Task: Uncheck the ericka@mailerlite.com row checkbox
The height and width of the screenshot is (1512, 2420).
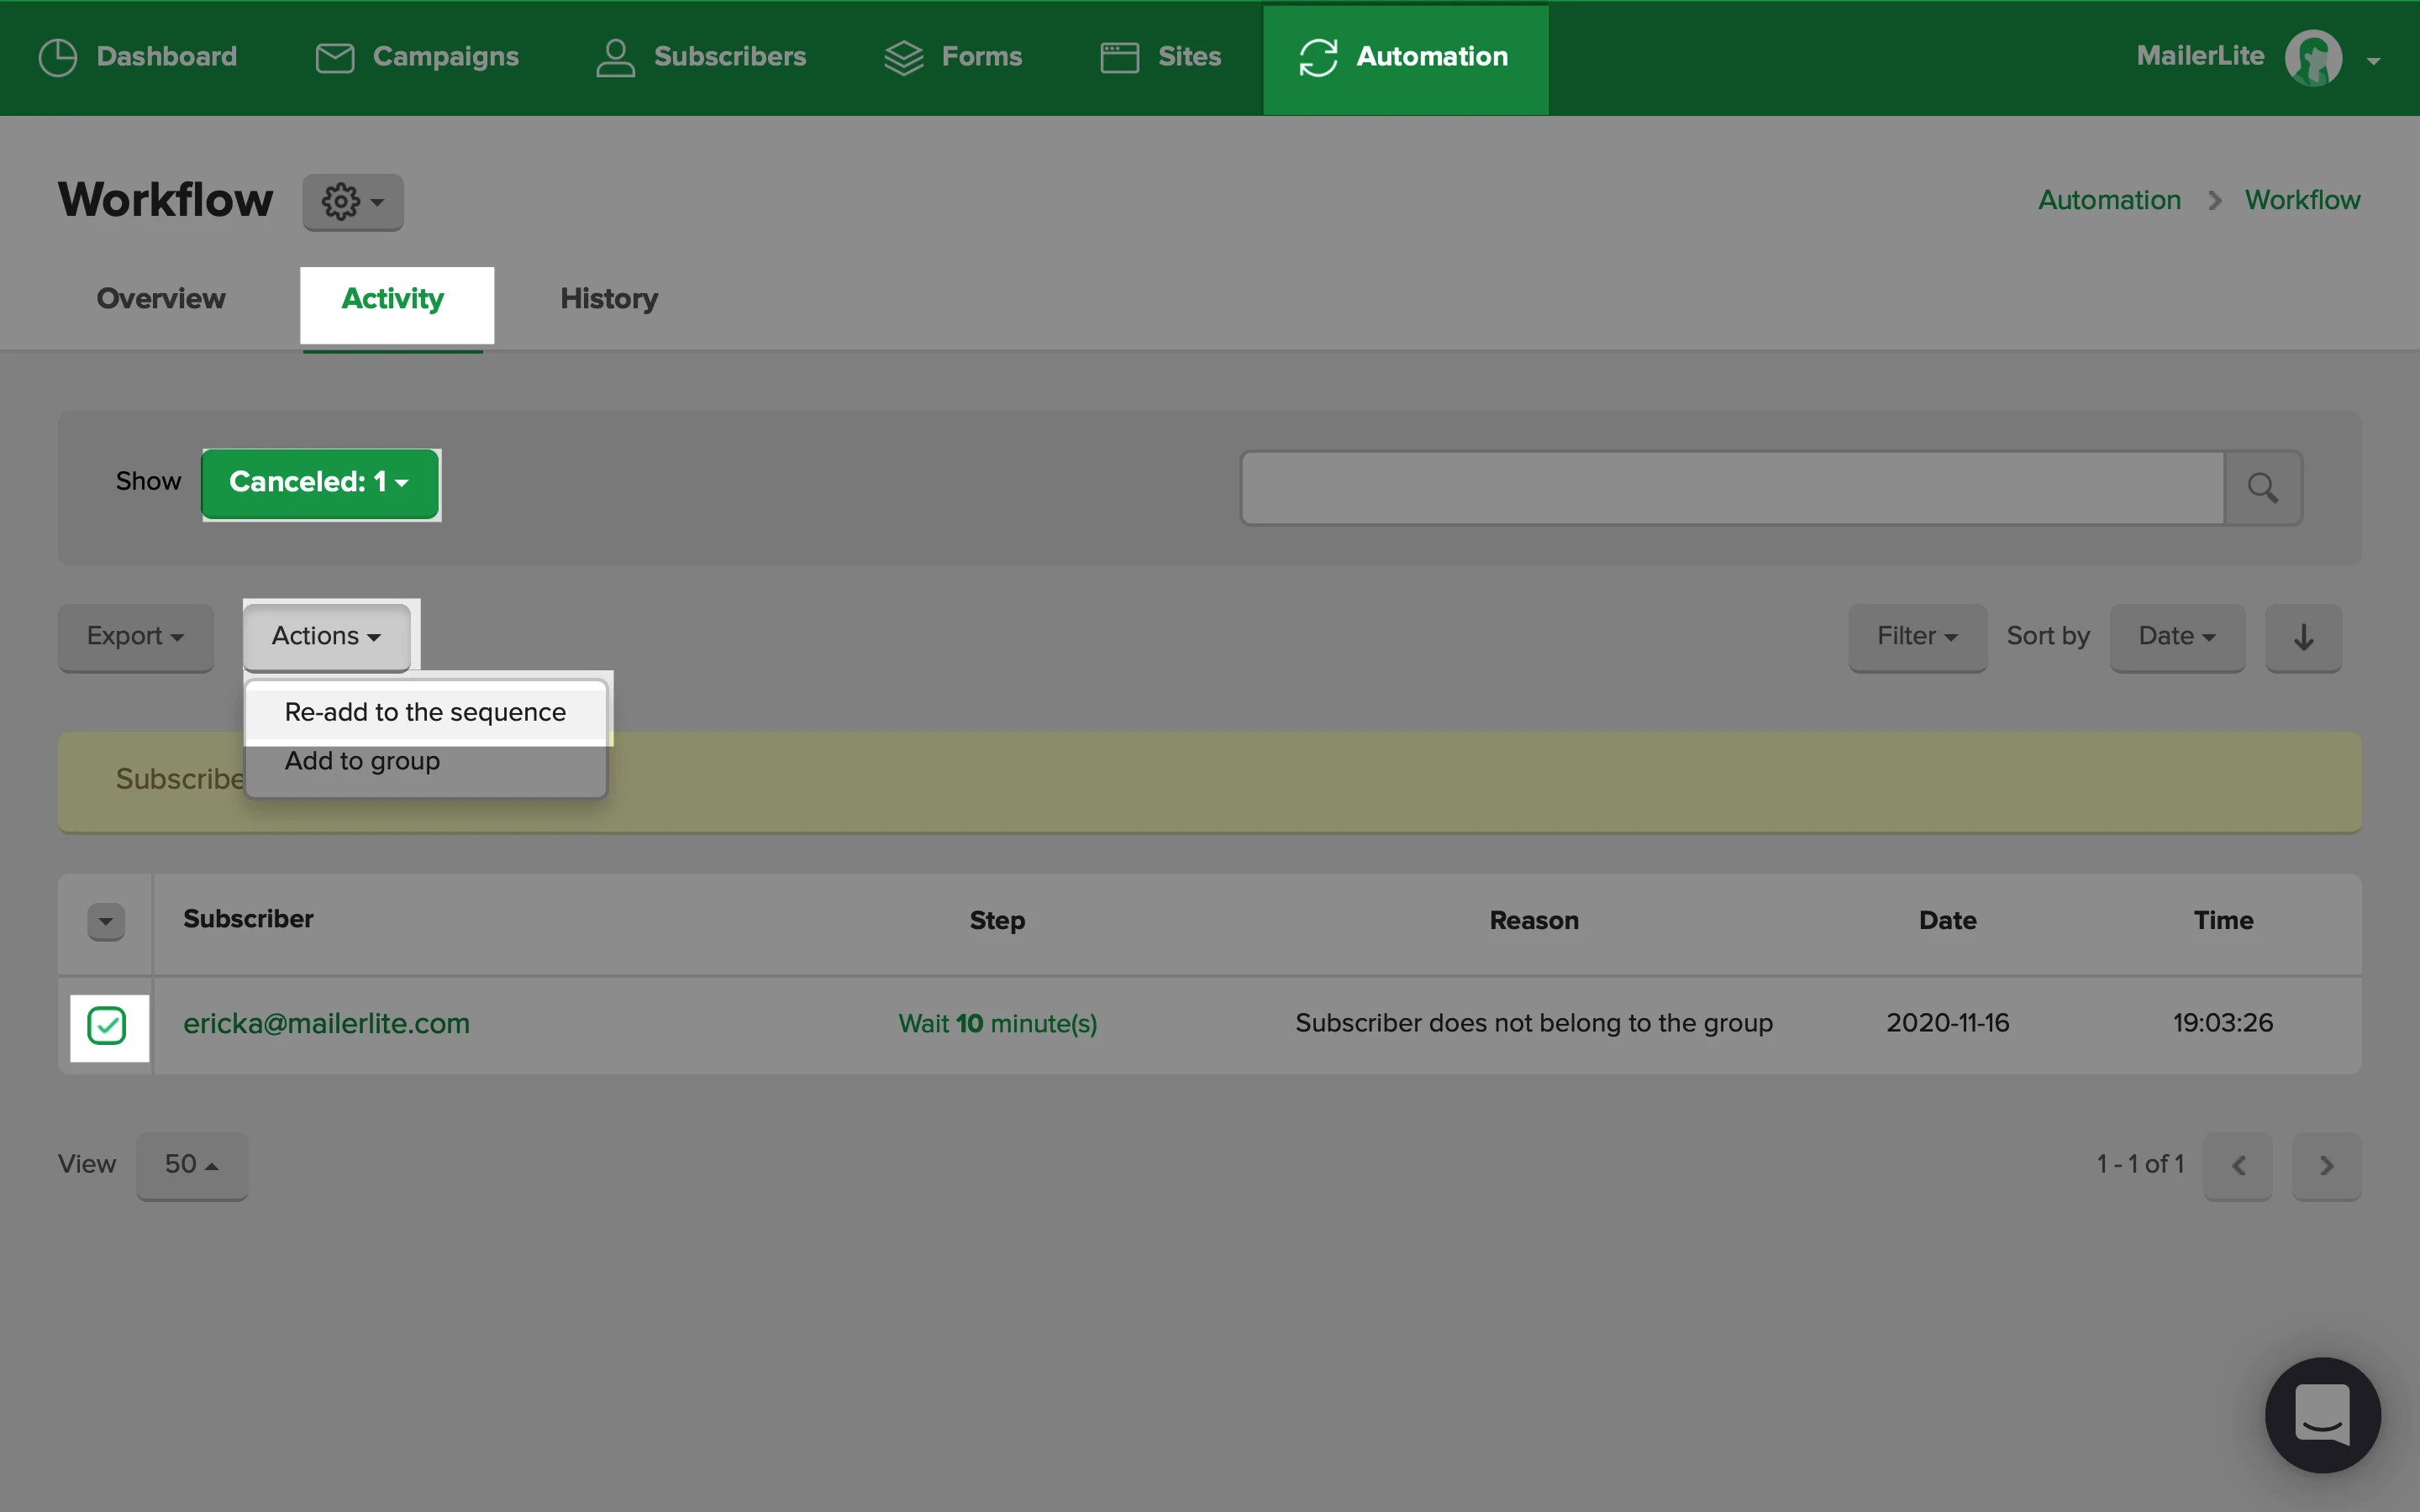Action: (107, 1025)
